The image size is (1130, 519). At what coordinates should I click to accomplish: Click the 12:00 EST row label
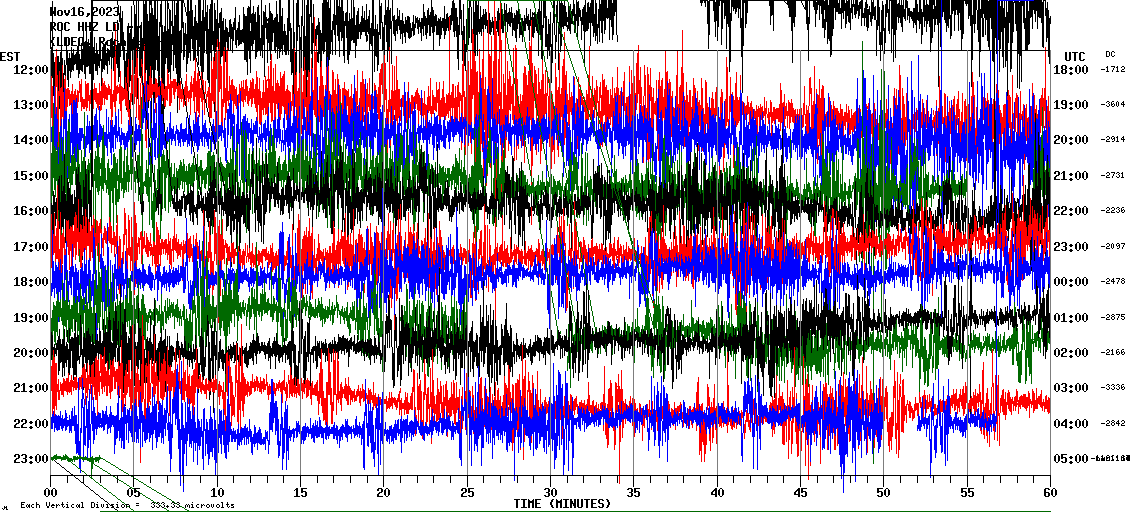pyautogui.click(x=30, y=69)
